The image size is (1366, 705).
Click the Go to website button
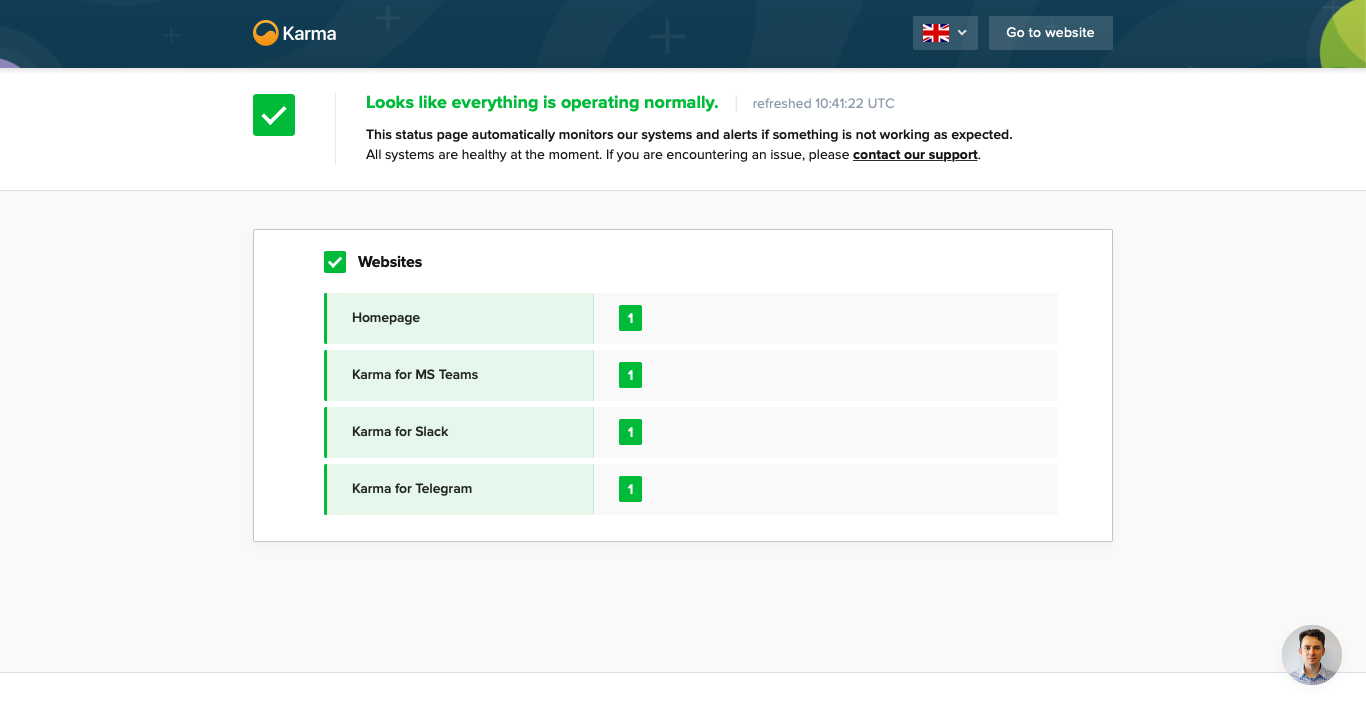tap(1050, 33)
